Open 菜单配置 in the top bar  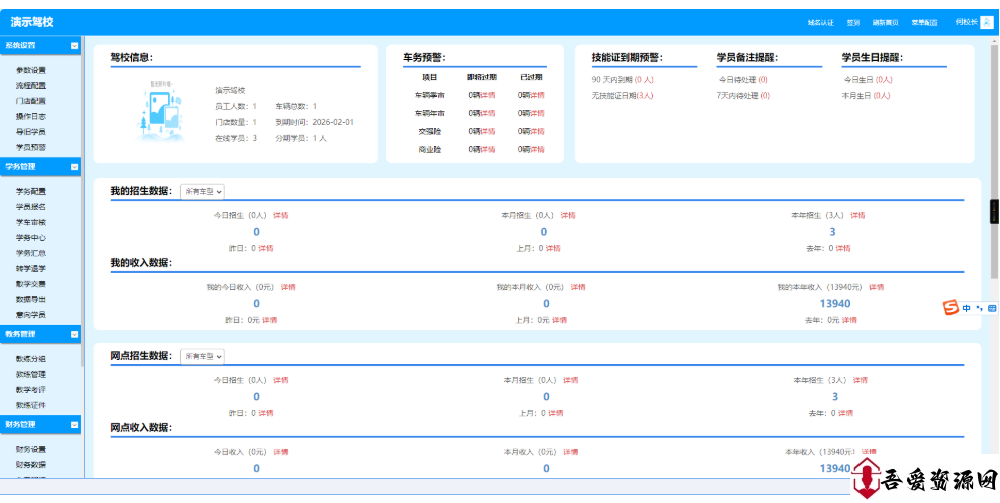click(924, 23)
